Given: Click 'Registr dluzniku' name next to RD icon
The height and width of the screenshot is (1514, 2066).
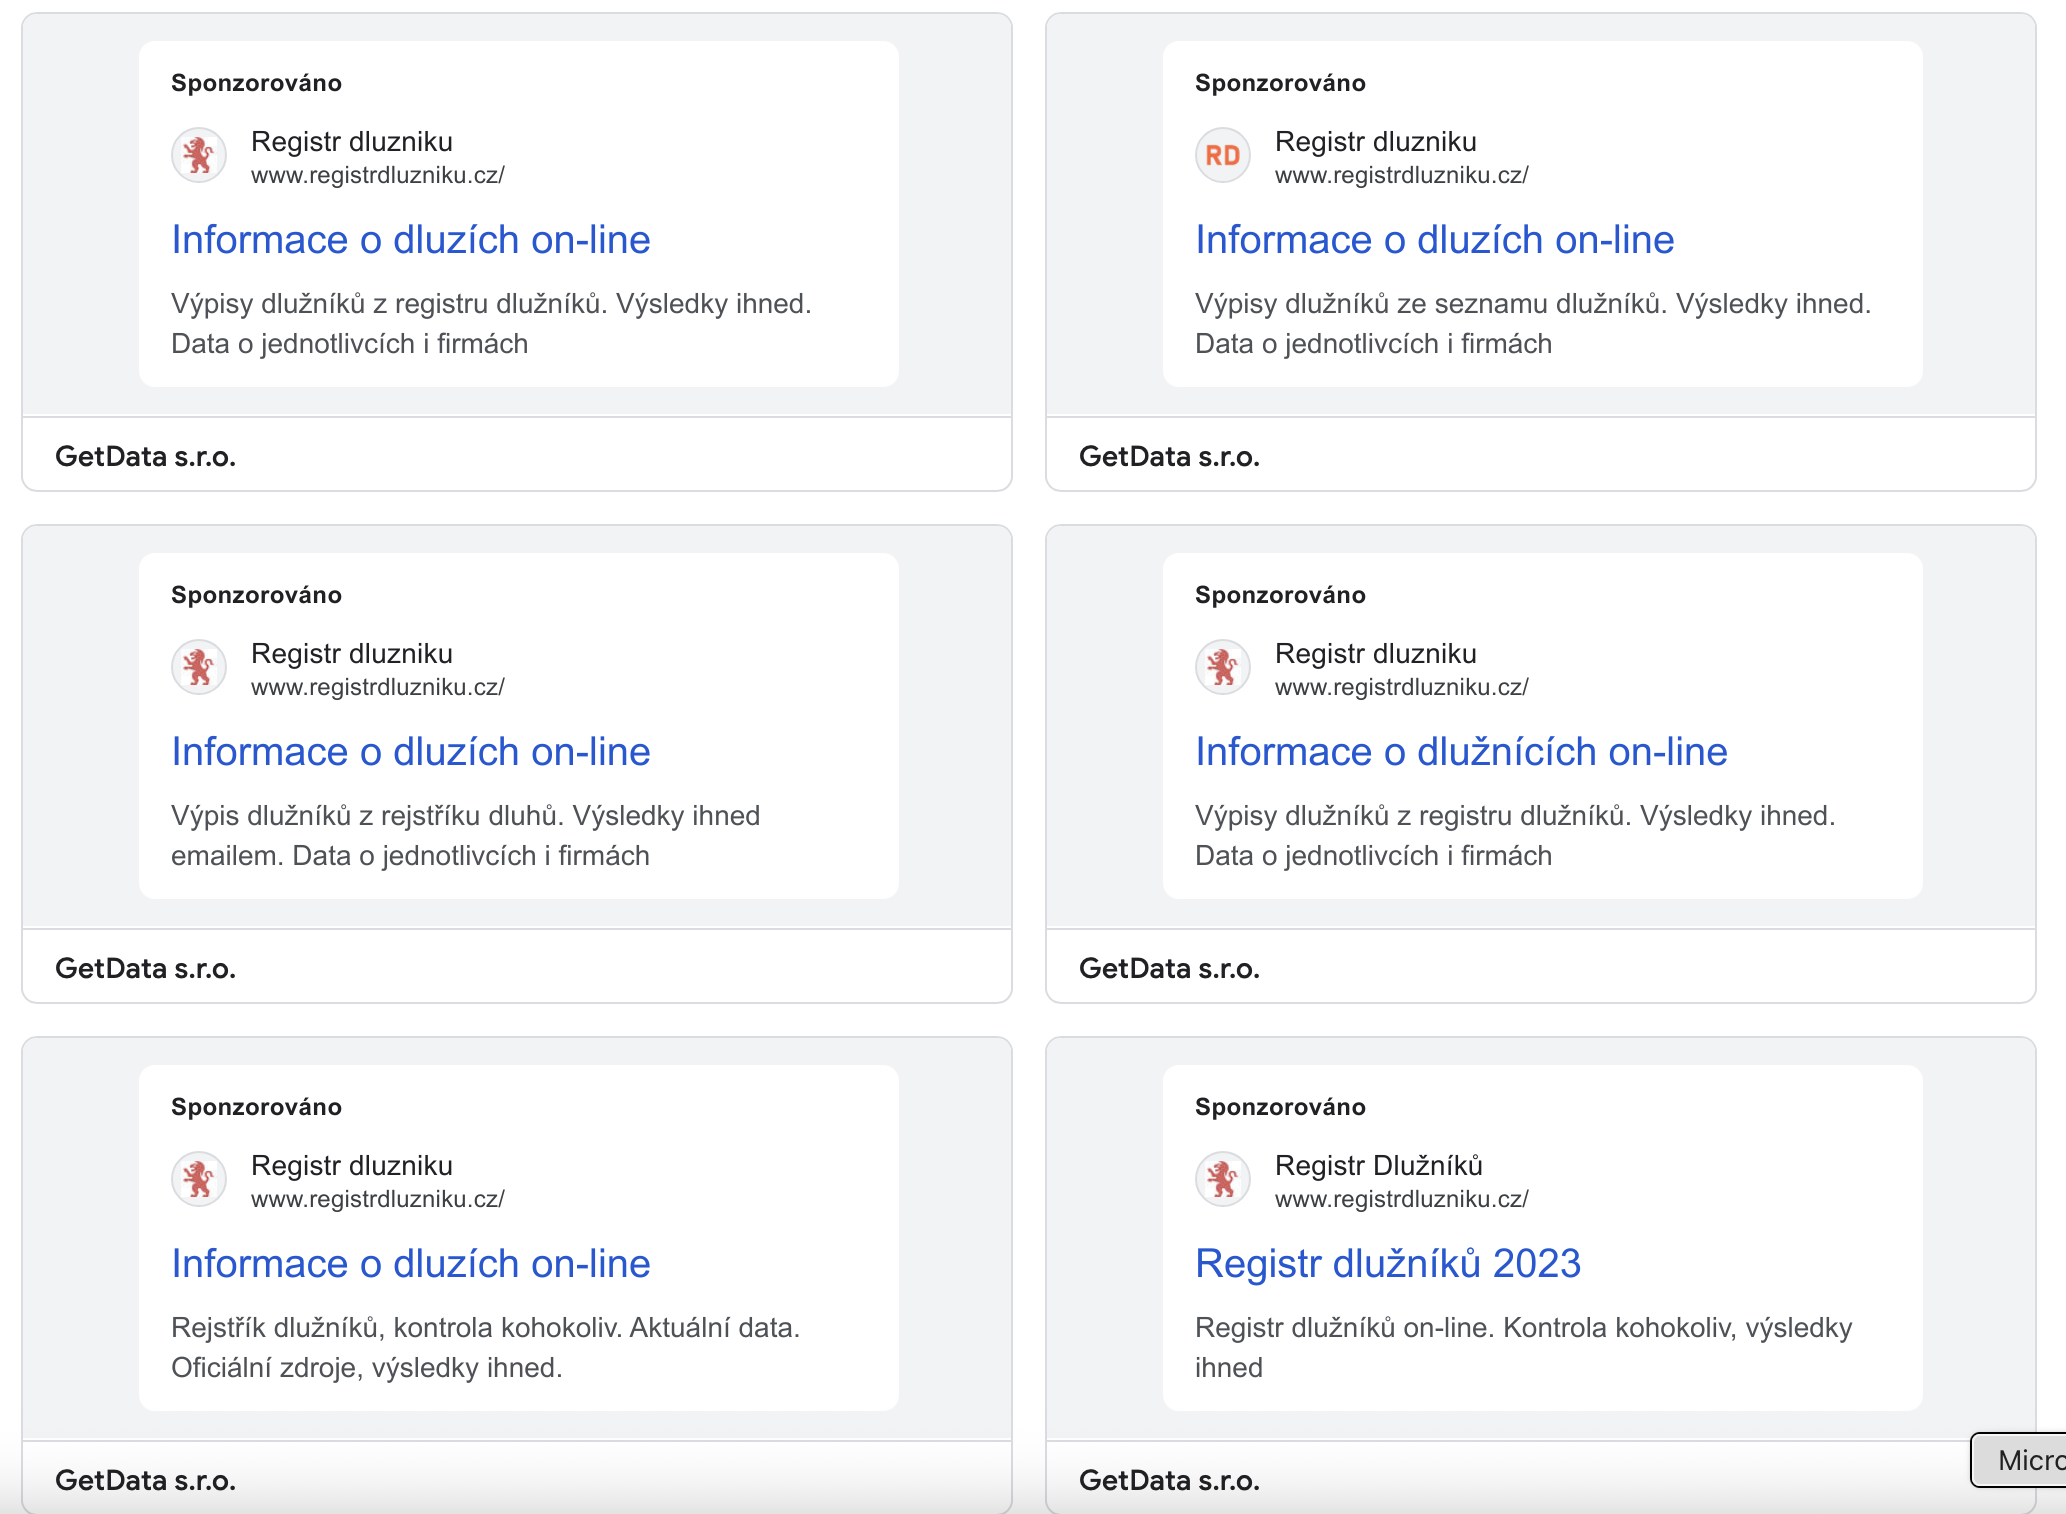Looking at the screenshot, I should coord(1375,141).
